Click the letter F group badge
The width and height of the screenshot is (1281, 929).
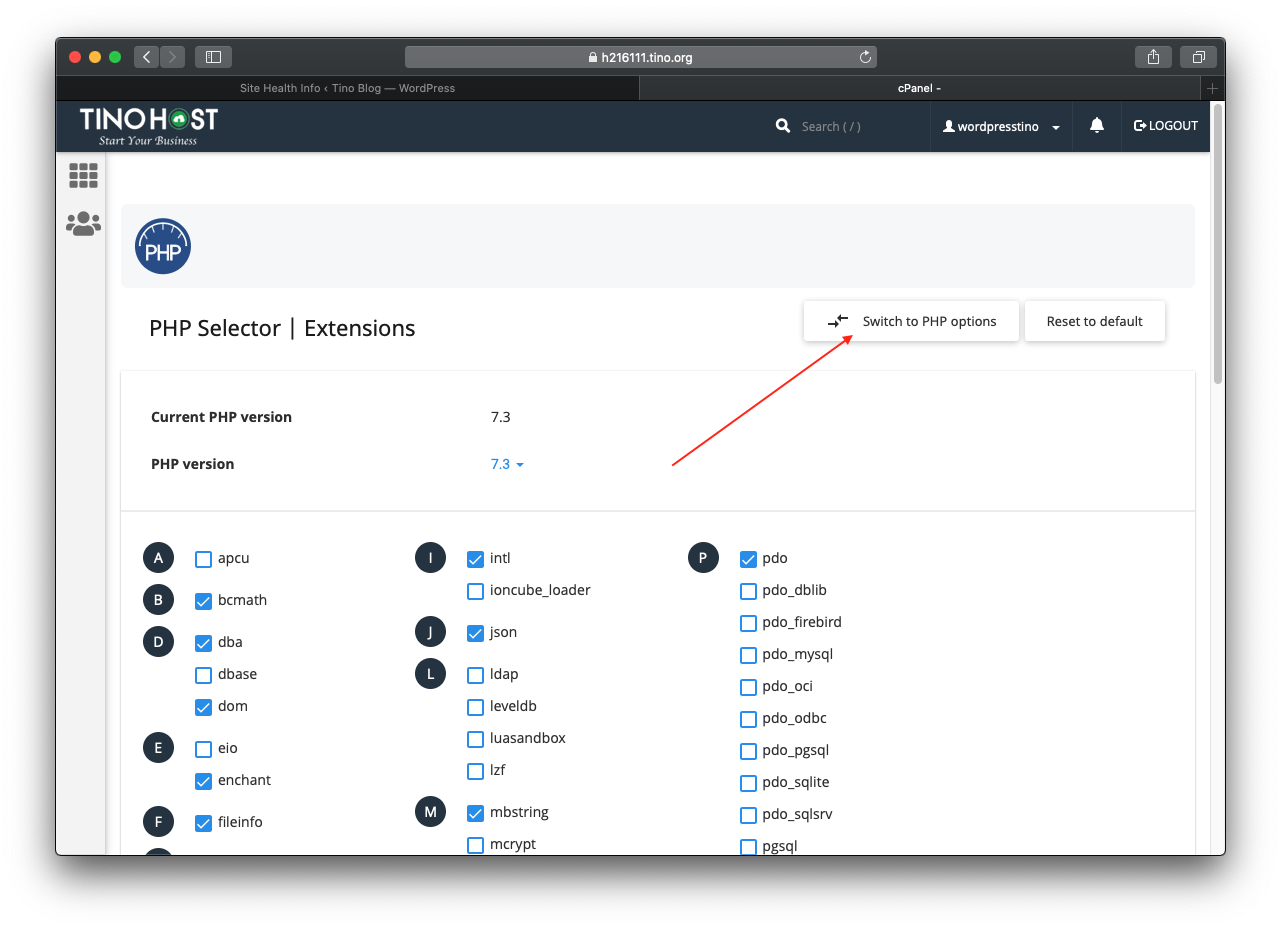[x=158, y=822]
